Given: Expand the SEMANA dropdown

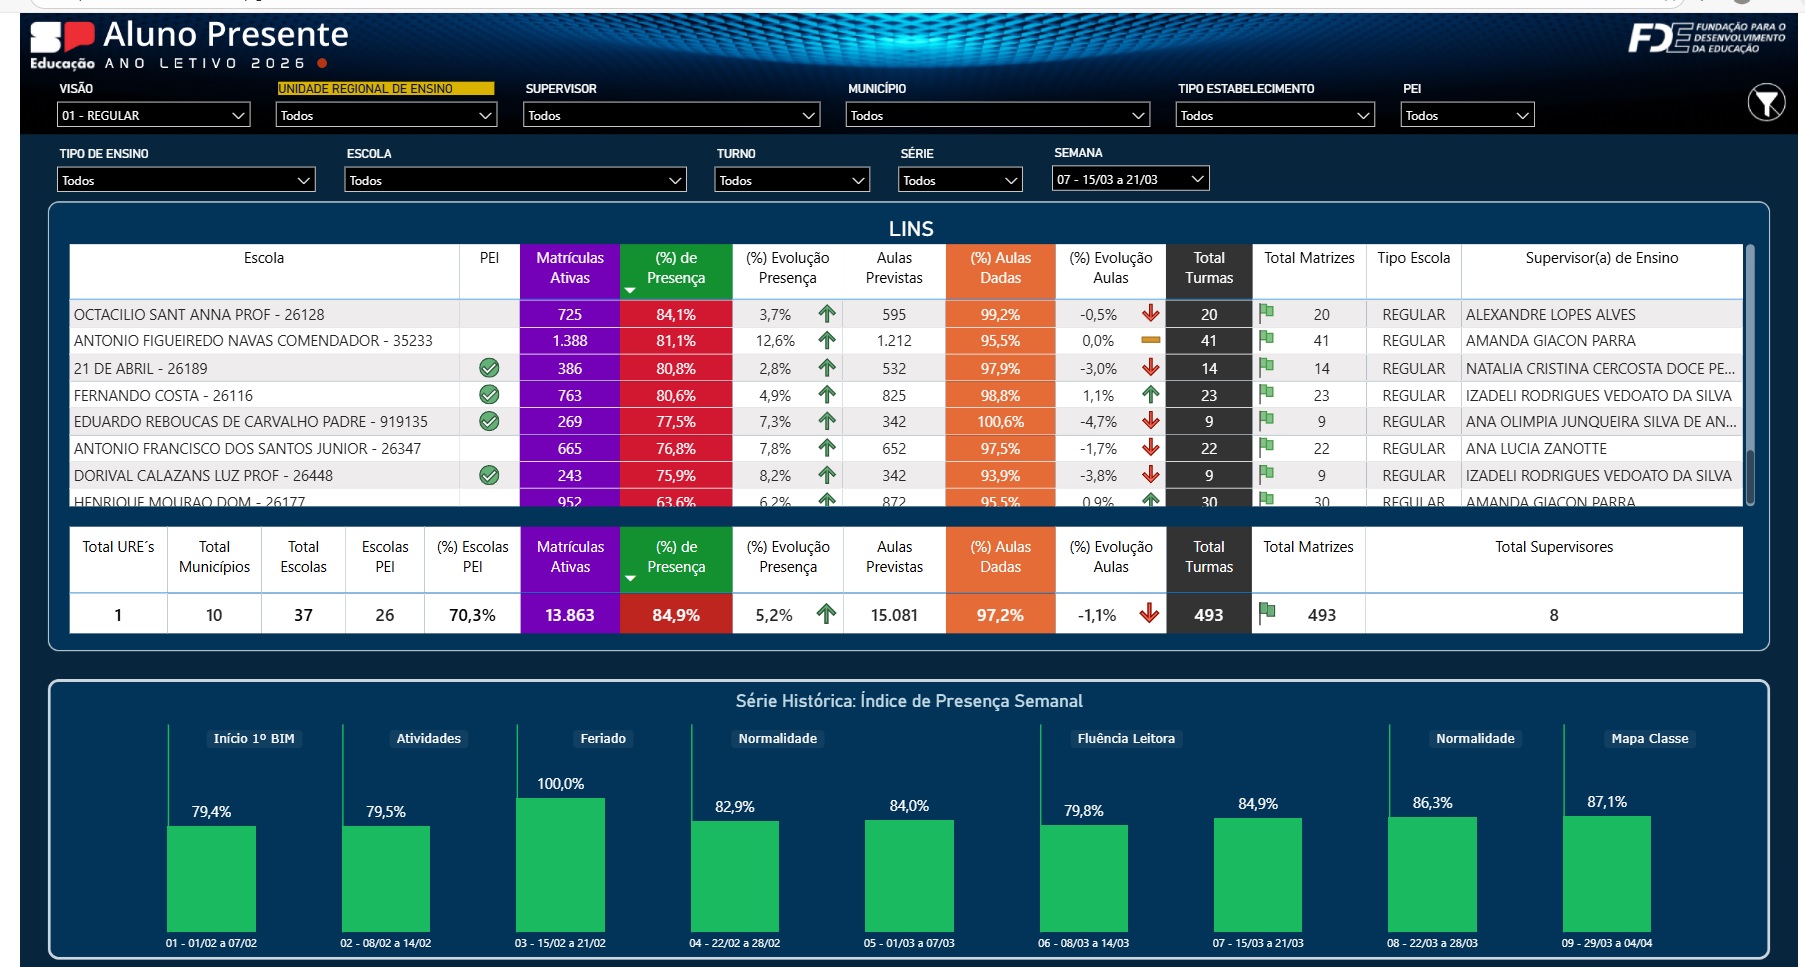Looking at the screenshot, I should pyautogui.click(x=1130, y=180).
